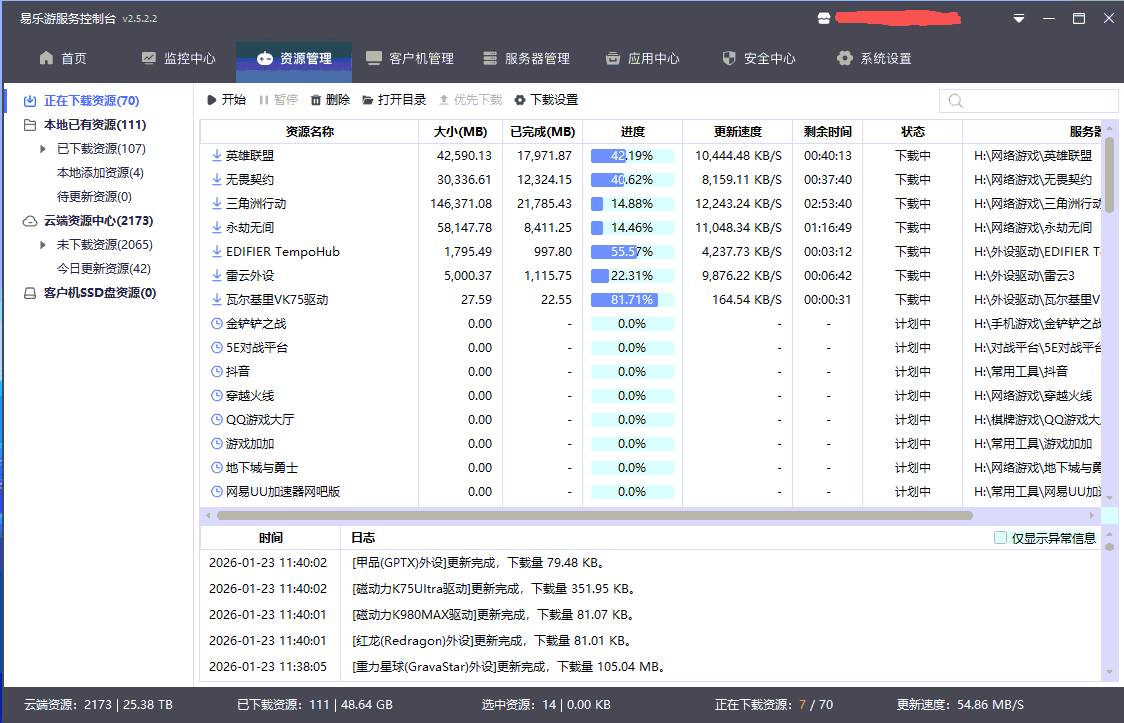Select the 删除 (Delete) toolbar icon

317,99
